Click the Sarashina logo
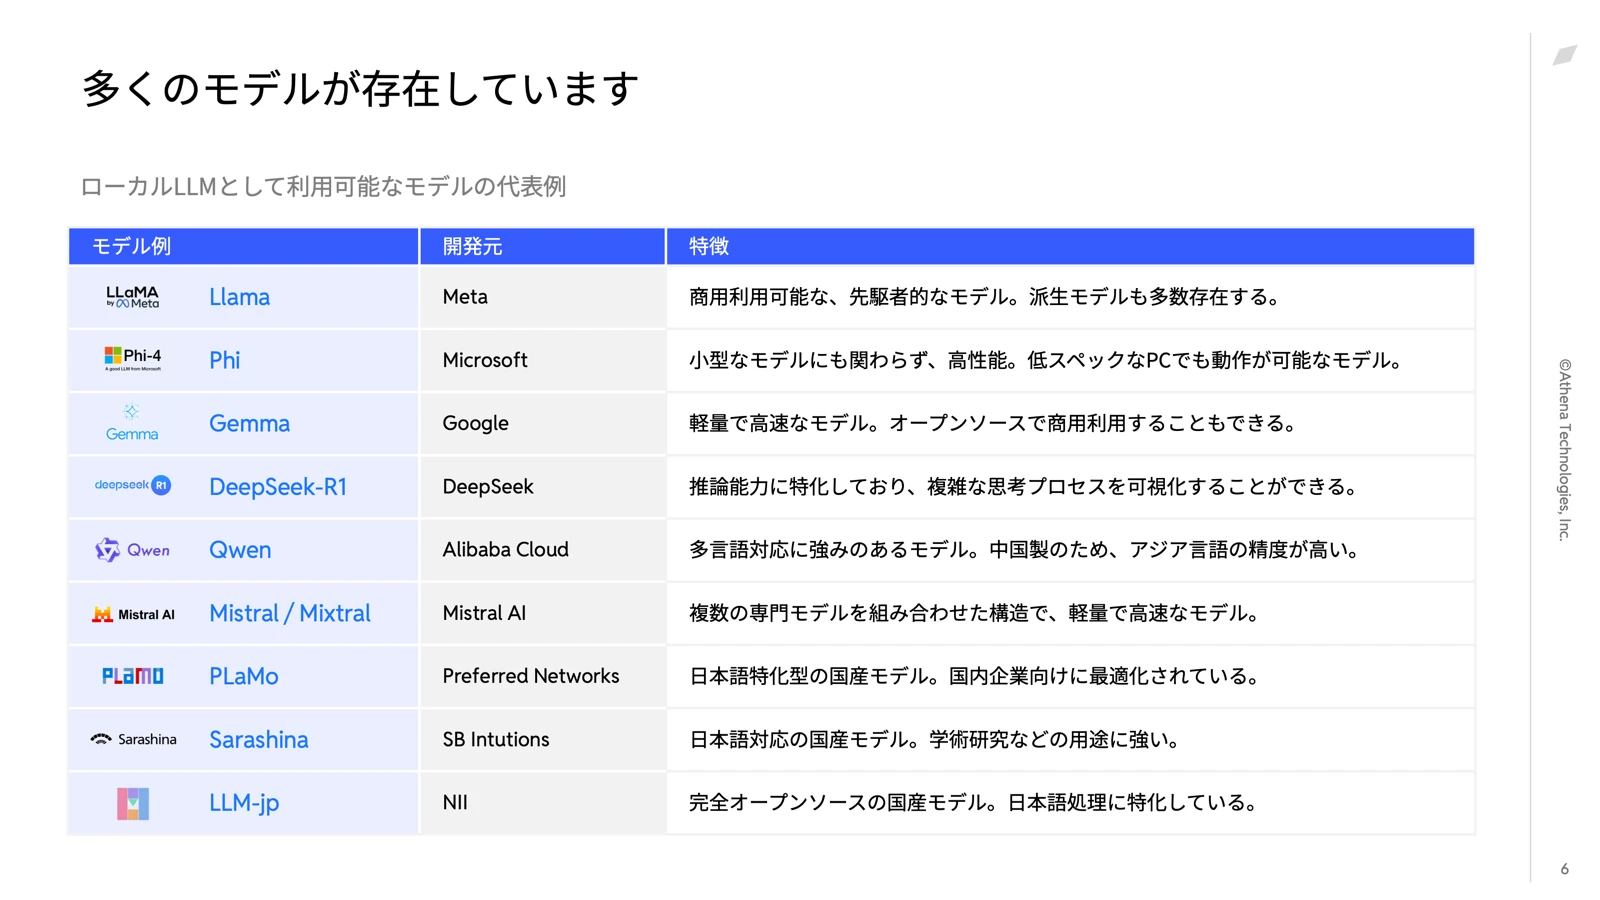The image size is (1600, 900). point(132,740)
